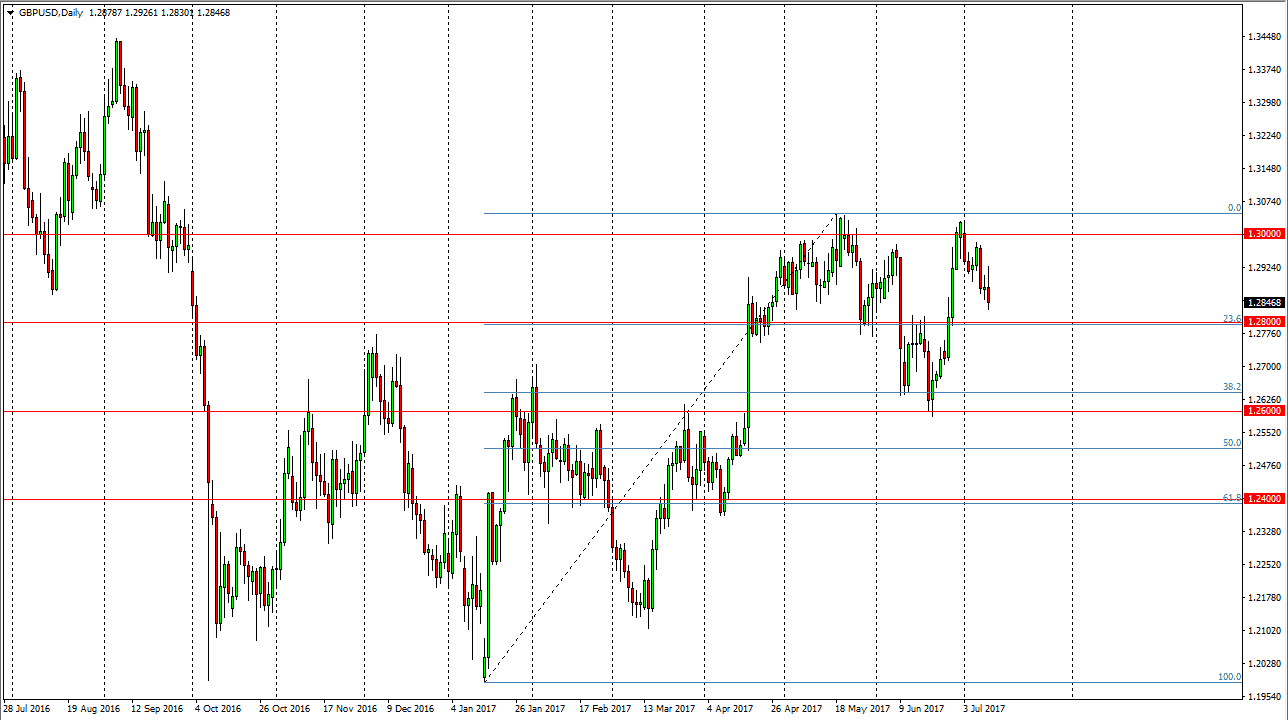Expand the chart dropdown arrow beside GBPUSD

point(10,14)
